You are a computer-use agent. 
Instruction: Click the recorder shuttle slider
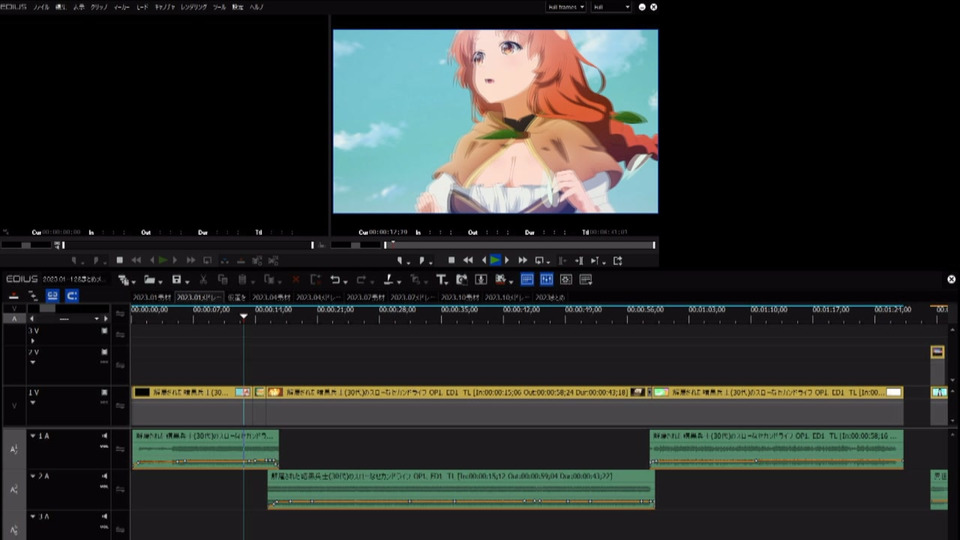[x=356, y=246]
